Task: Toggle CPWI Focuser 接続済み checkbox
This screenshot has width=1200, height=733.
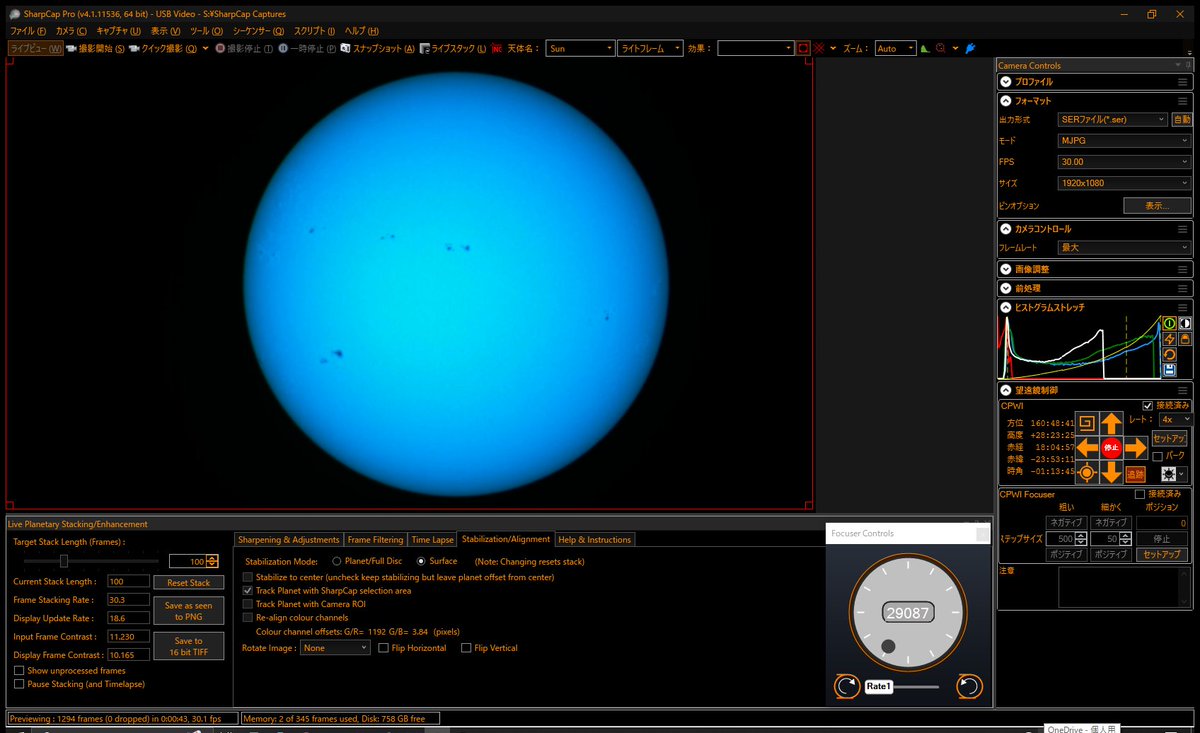Action: tap(1140, 494)
